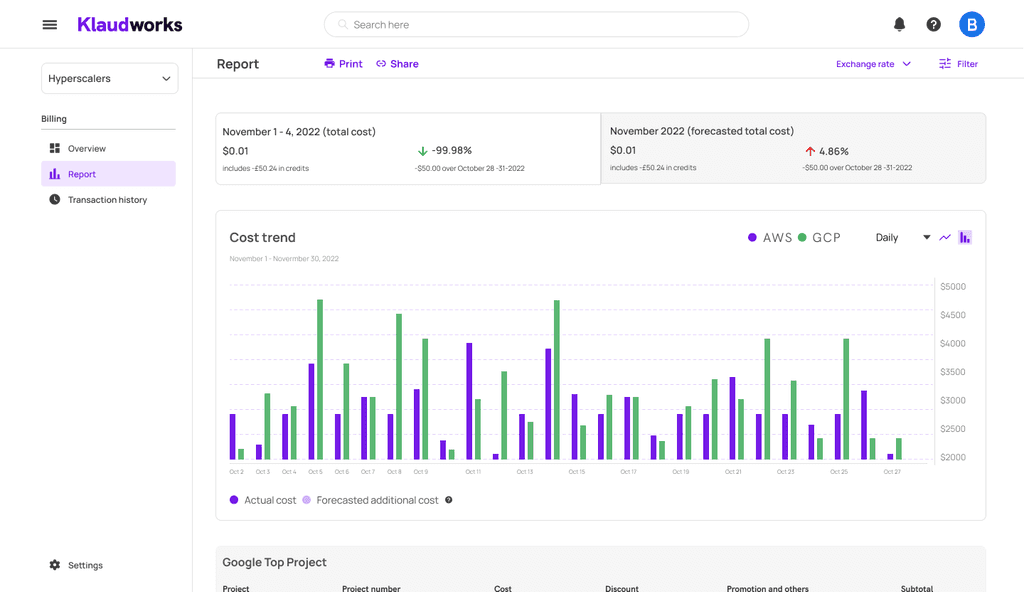Switch to bar chart view
1024x592 pixels.
965,237
